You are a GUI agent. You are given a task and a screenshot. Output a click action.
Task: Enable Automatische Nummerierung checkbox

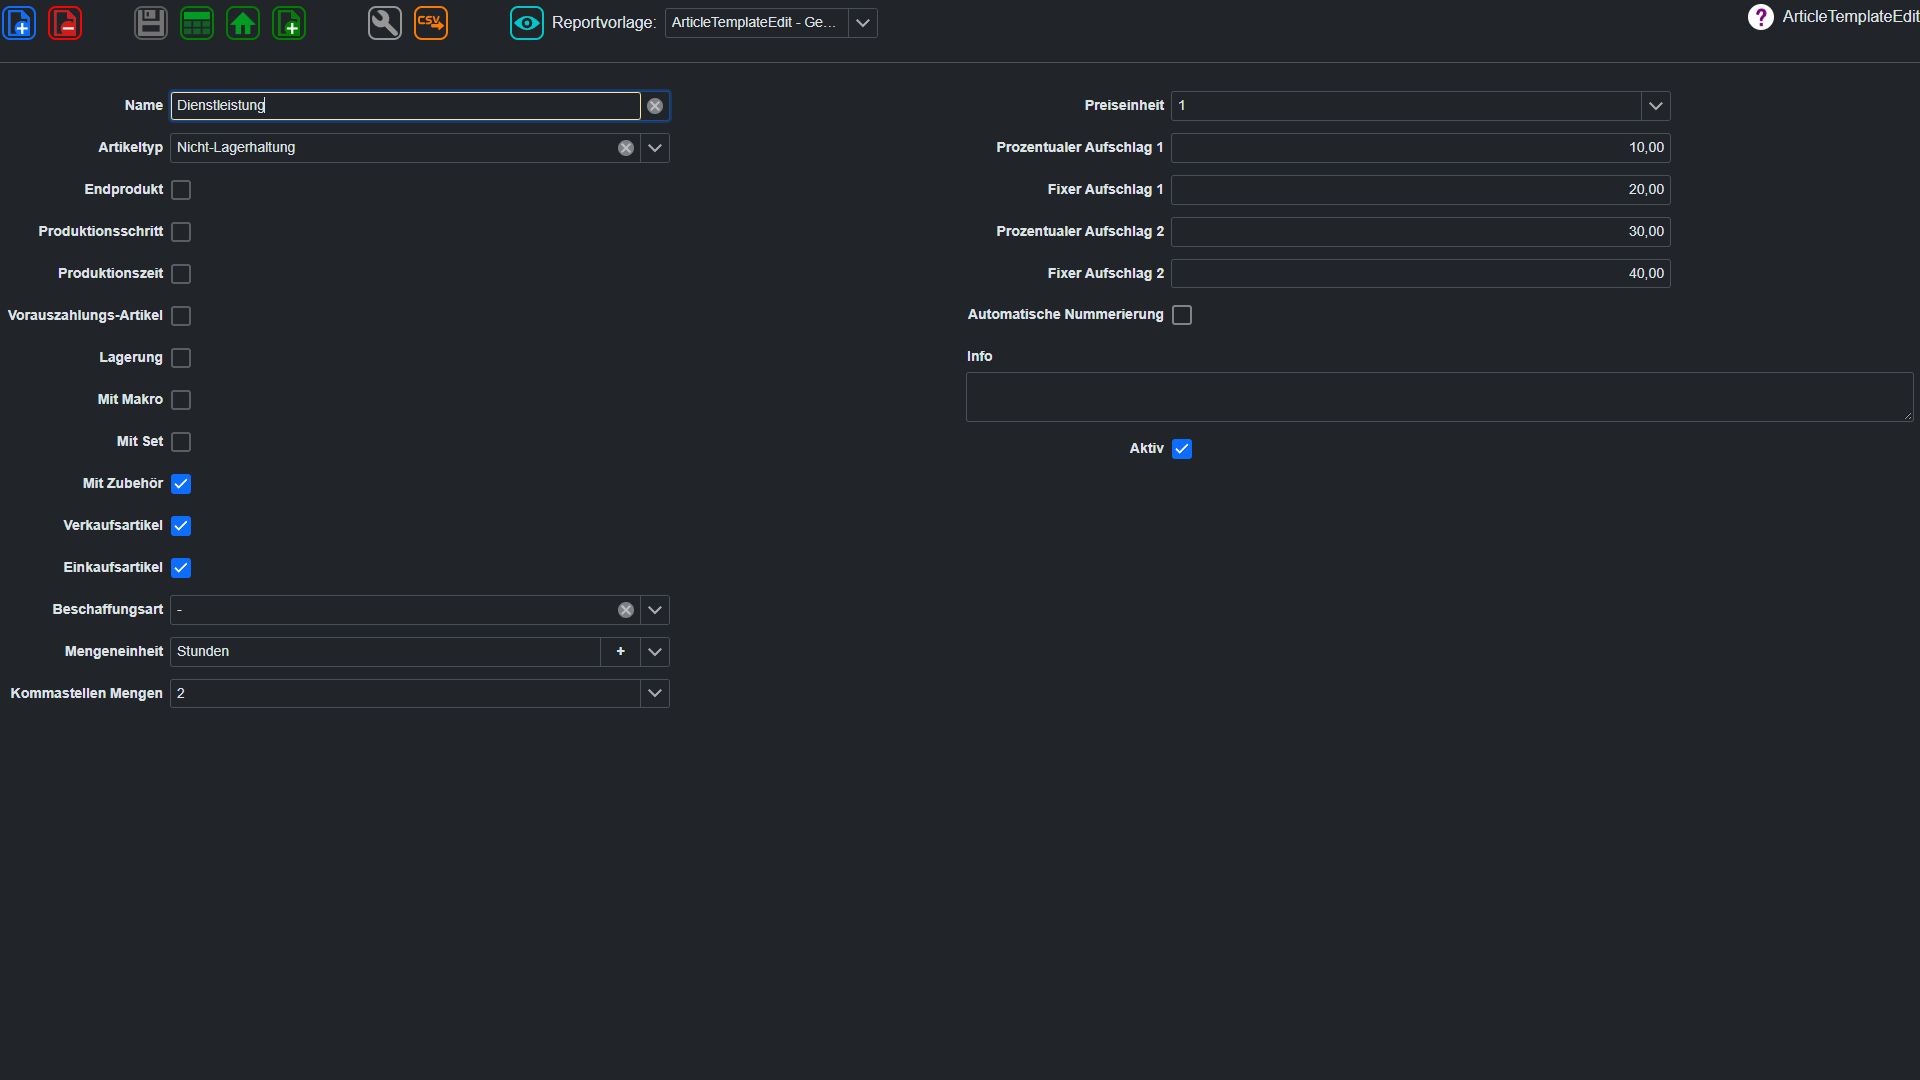click(1182, 315)
